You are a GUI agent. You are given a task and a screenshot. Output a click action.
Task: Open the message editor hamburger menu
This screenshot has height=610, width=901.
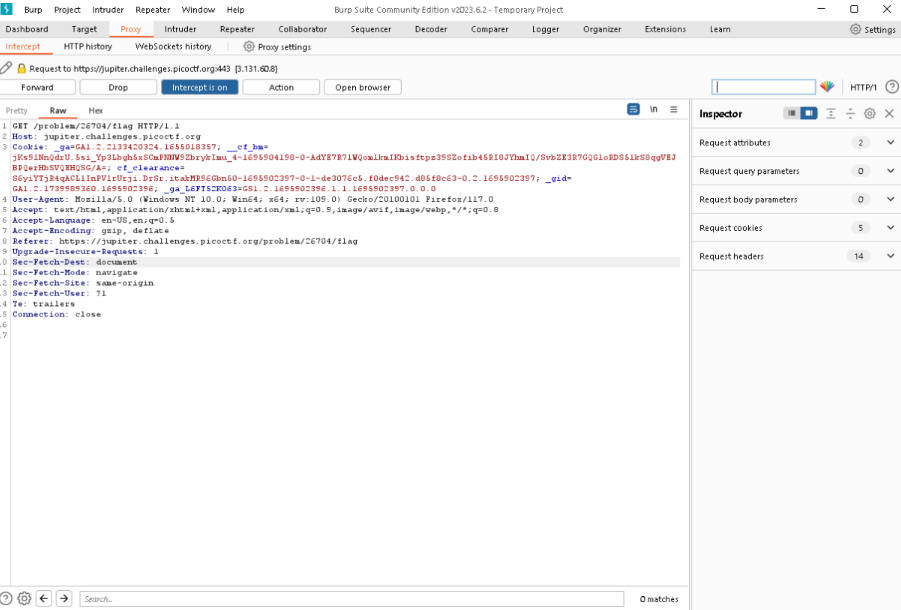[x=674, y=110]
